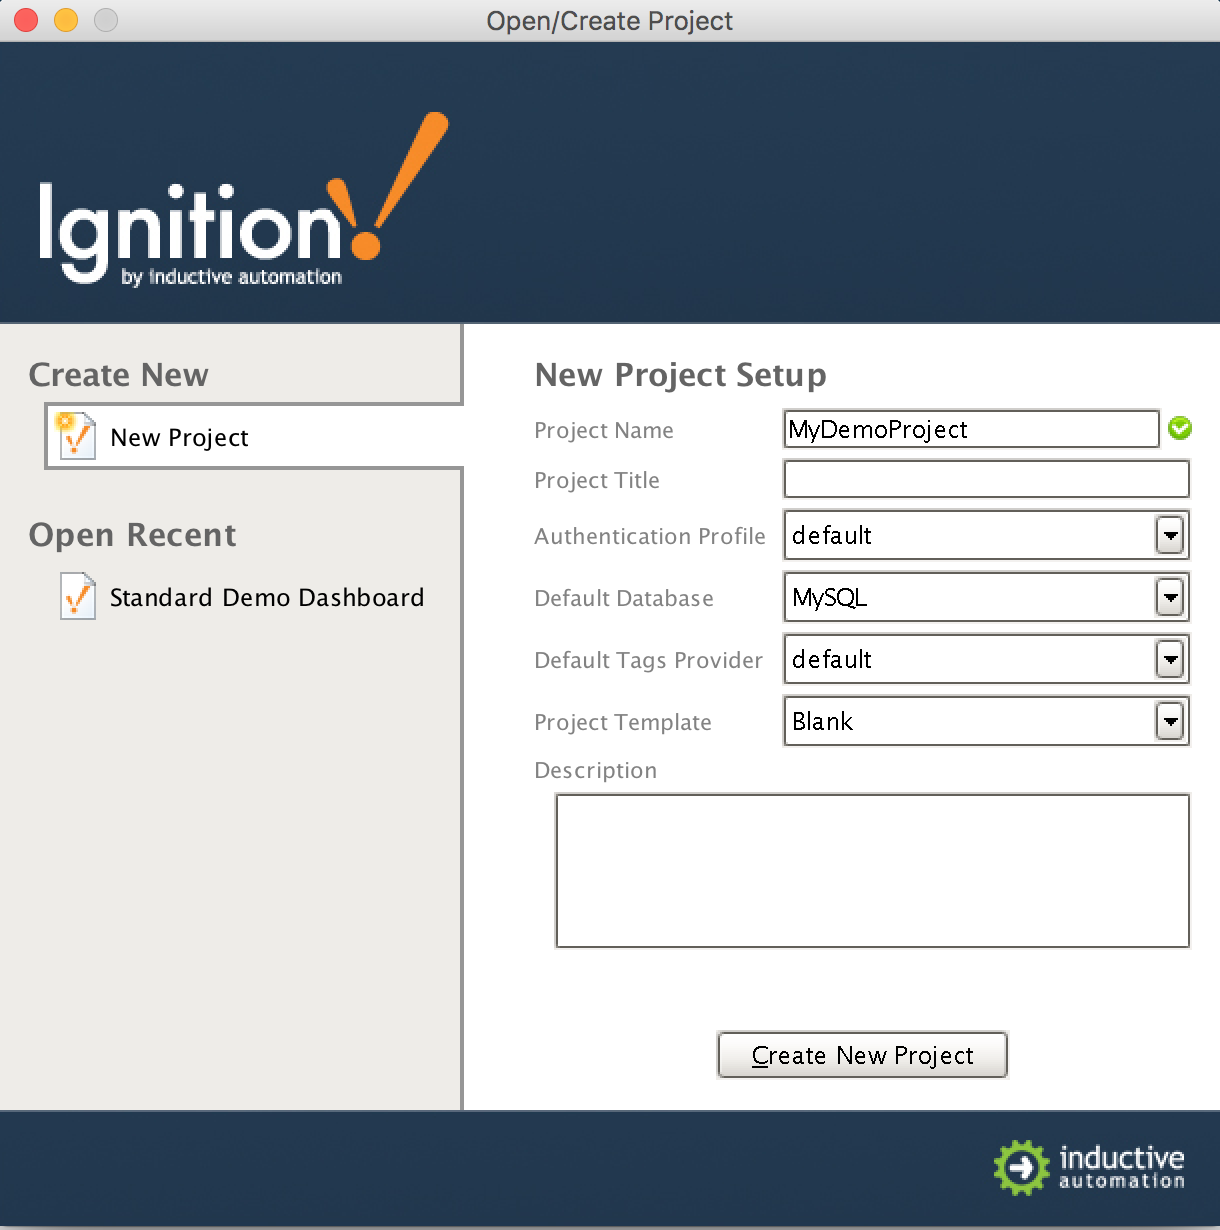
Task: Click the Standard Demo Dashboard project icon
Action: point(78,597)
